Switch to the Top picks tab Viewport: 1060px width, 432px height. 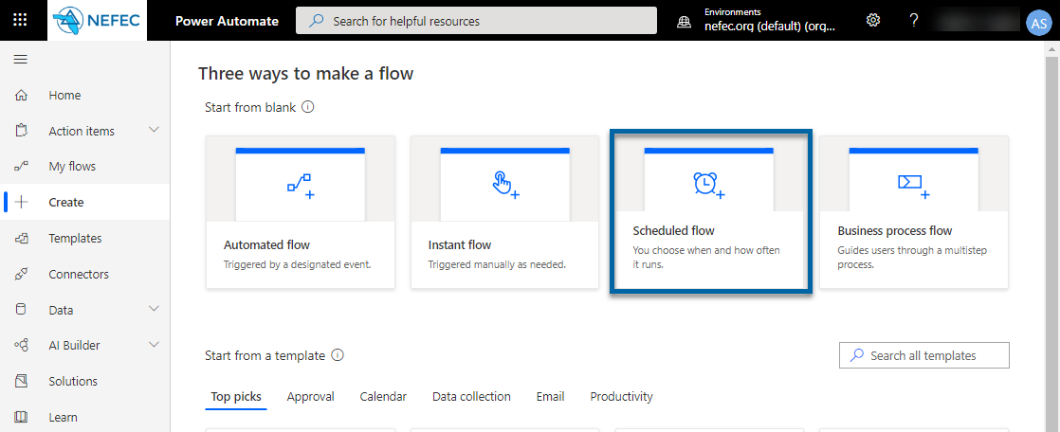tap(236, 397)
